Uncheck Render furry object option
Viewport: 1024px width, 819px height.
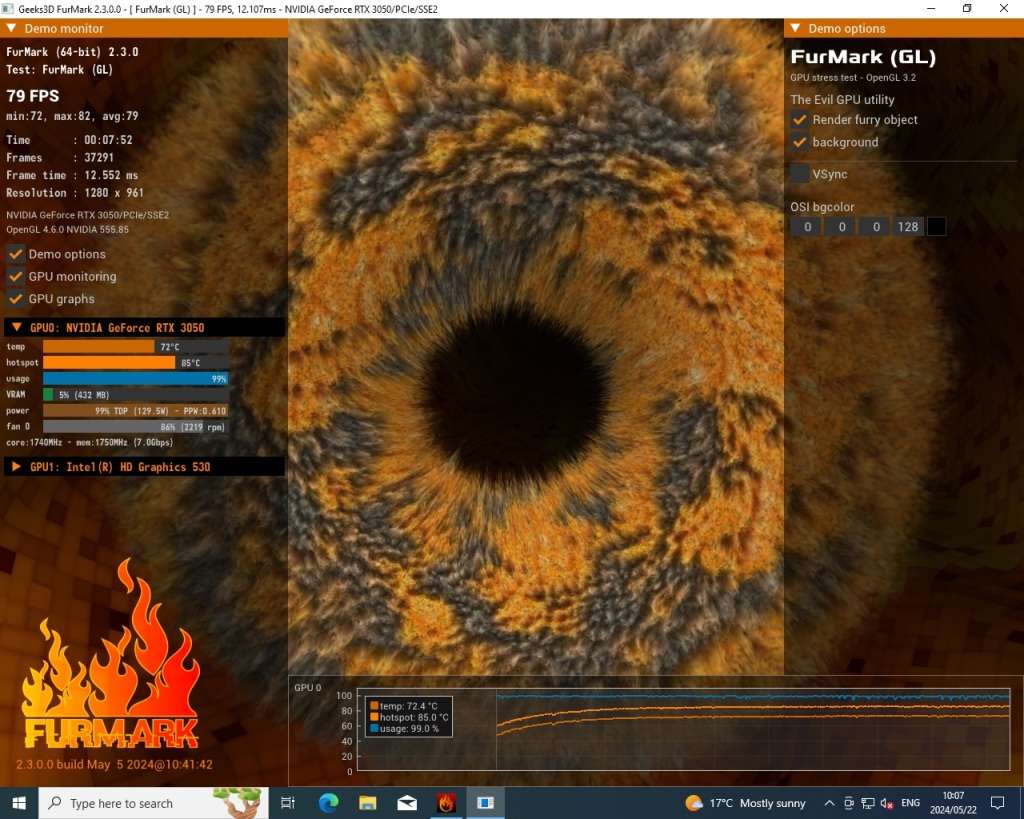point(800,120)
